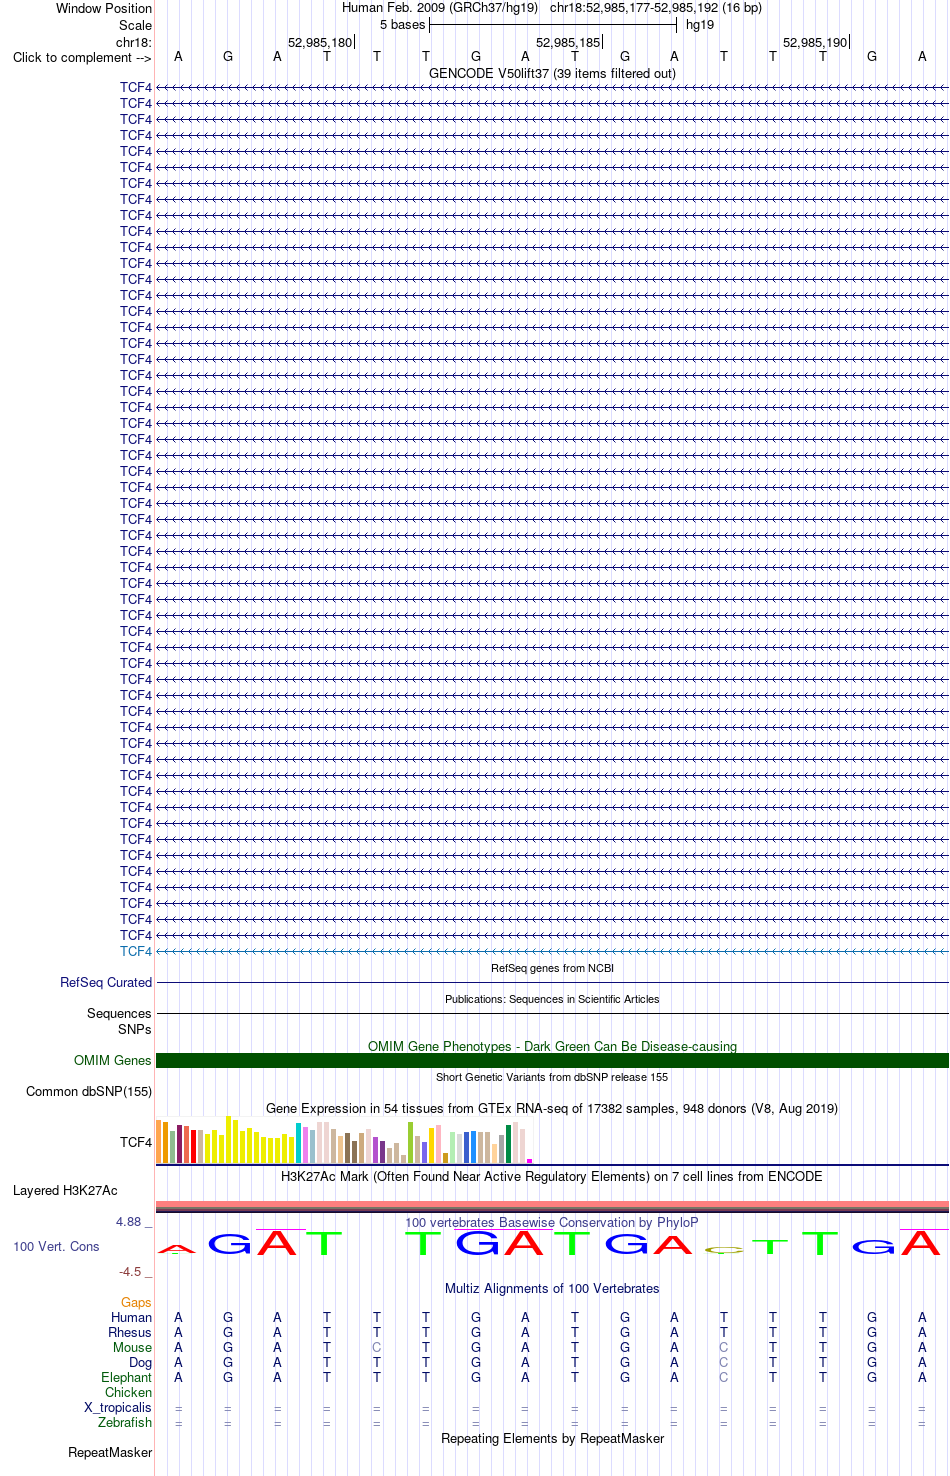Click the pink H3K27Ac signal band

coord(552,1205)
